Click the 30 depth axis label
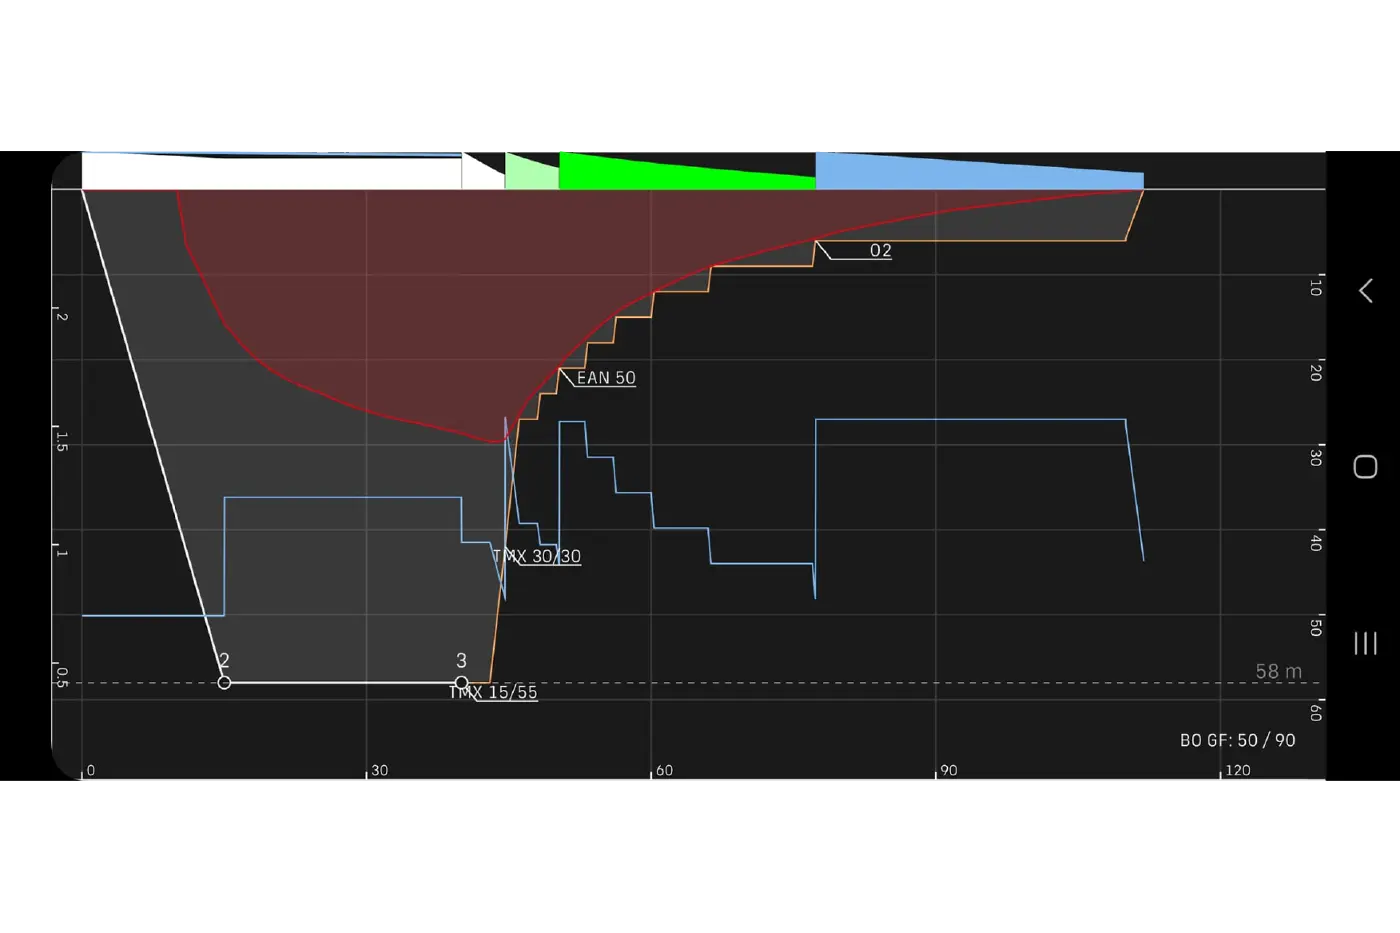 pyautogui.click(x=1316, y=456)
